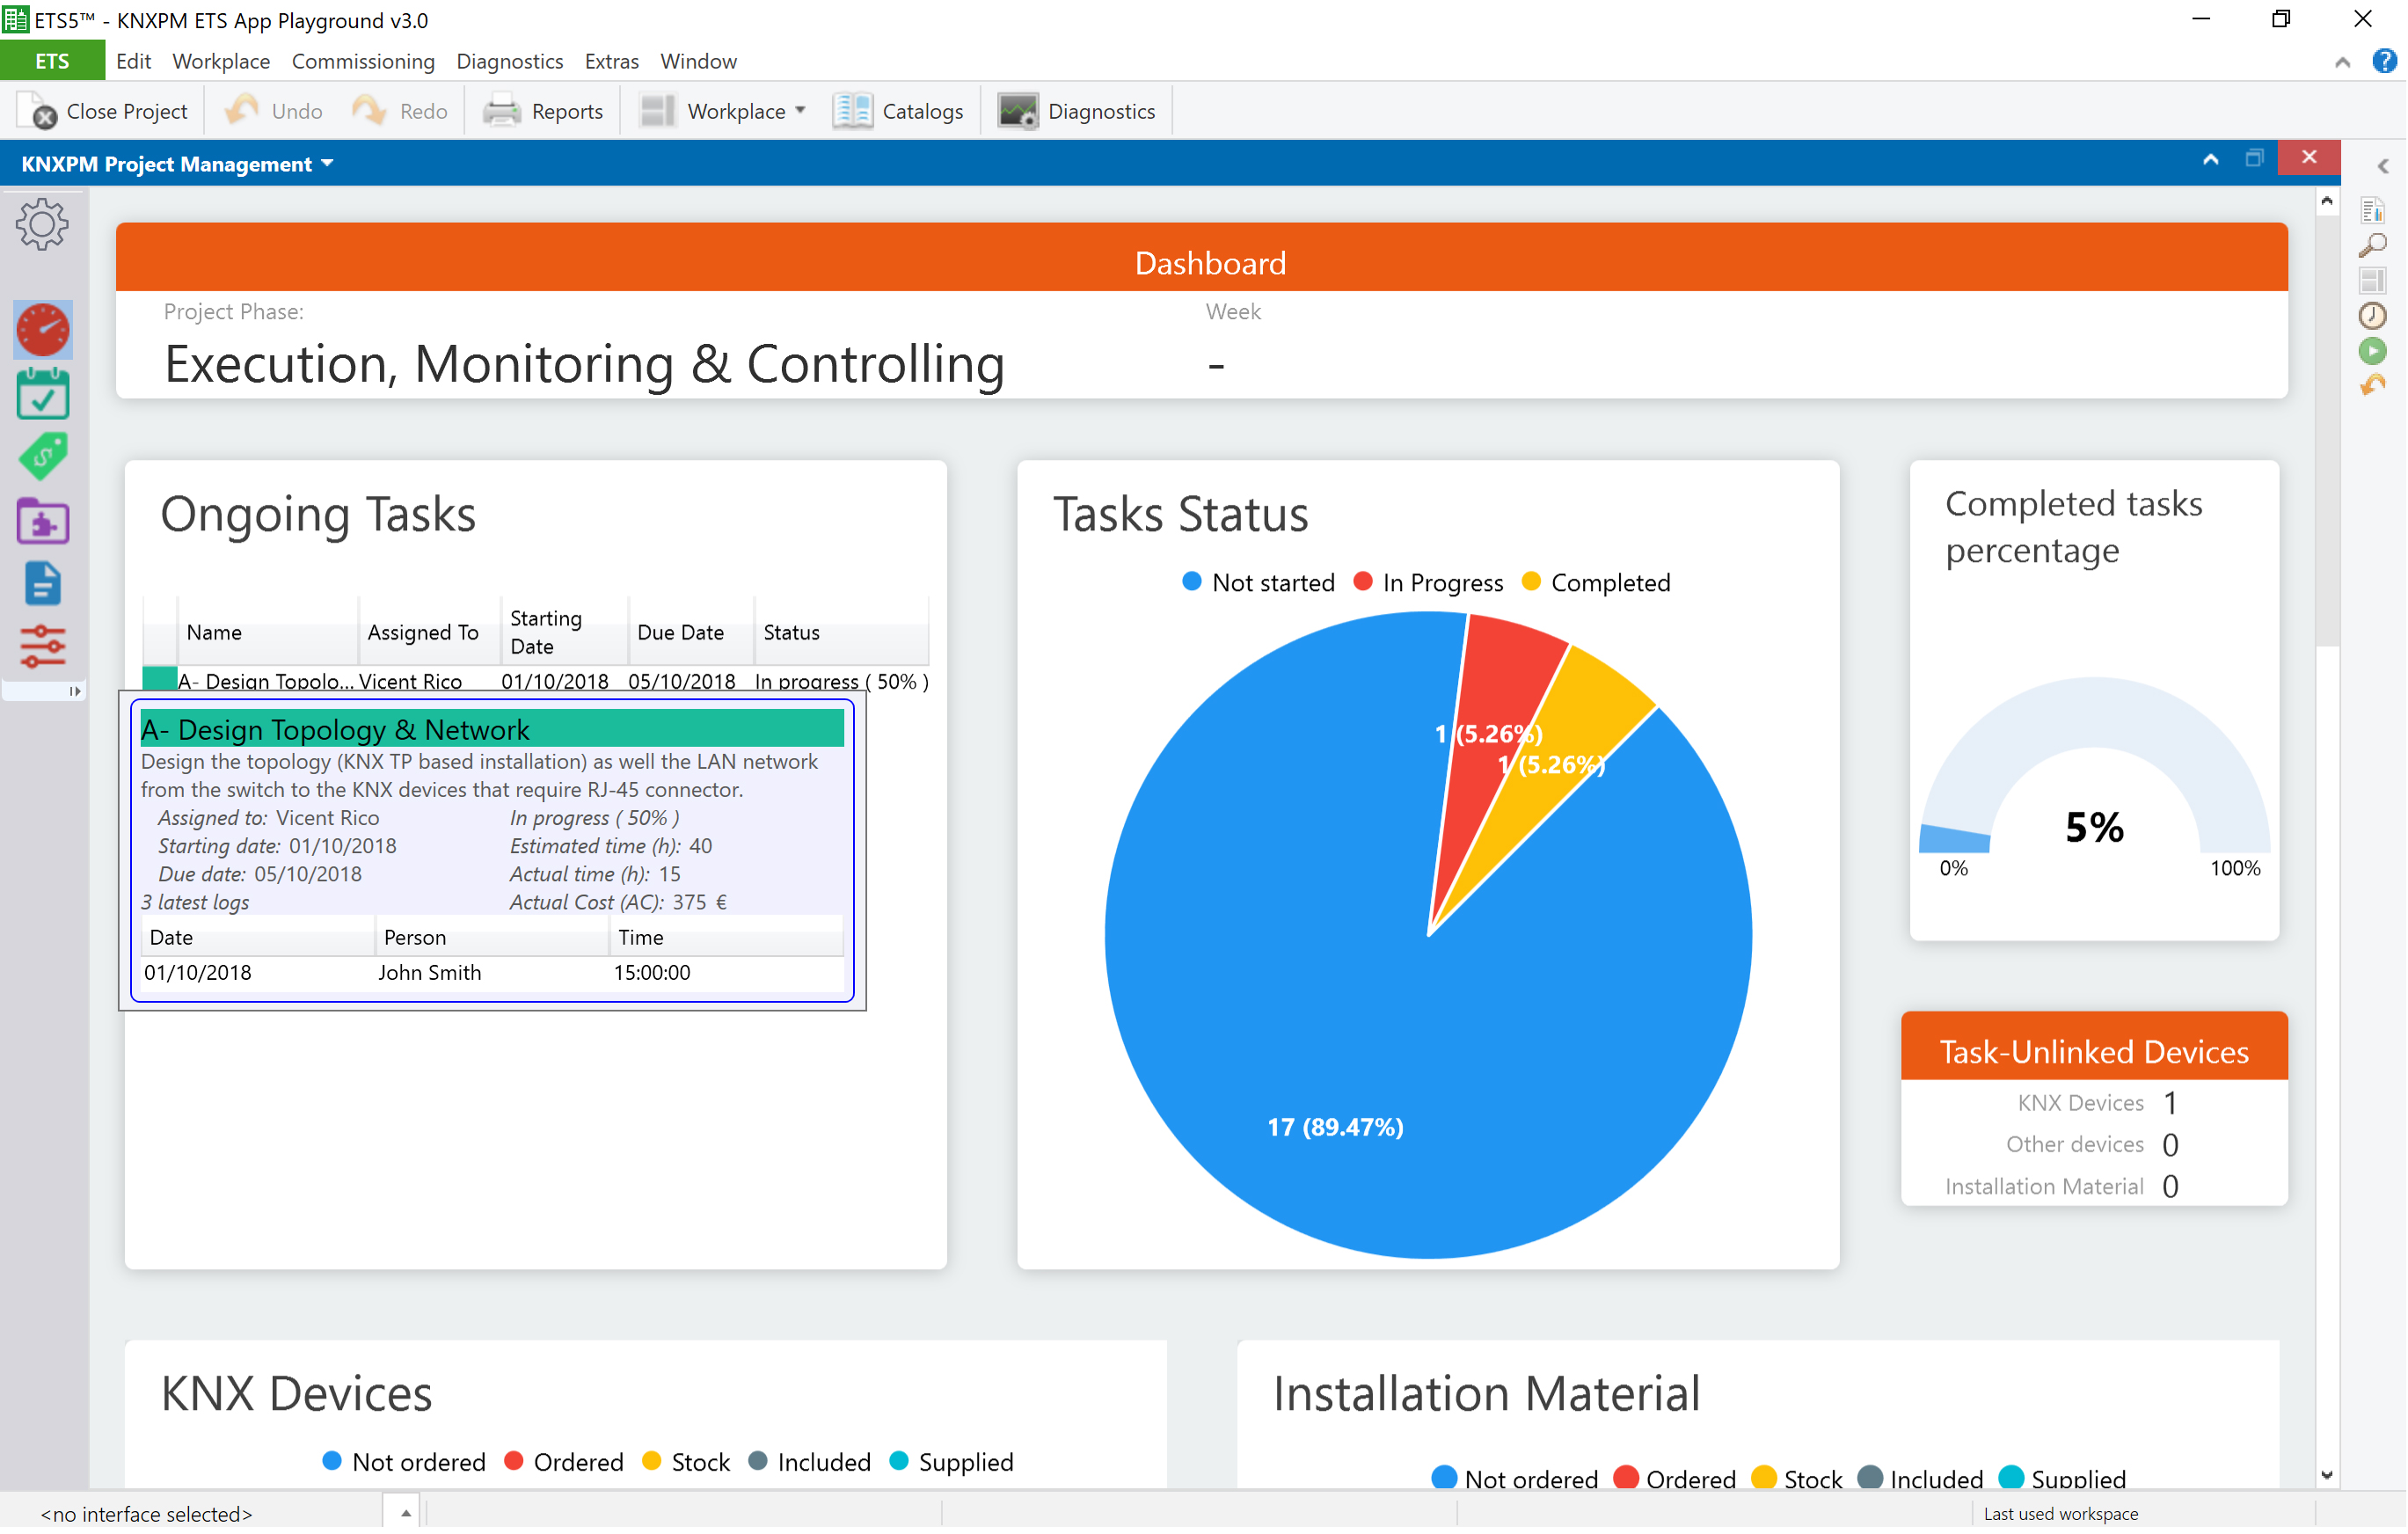Select the A- Design Topolo... task row

536,680
